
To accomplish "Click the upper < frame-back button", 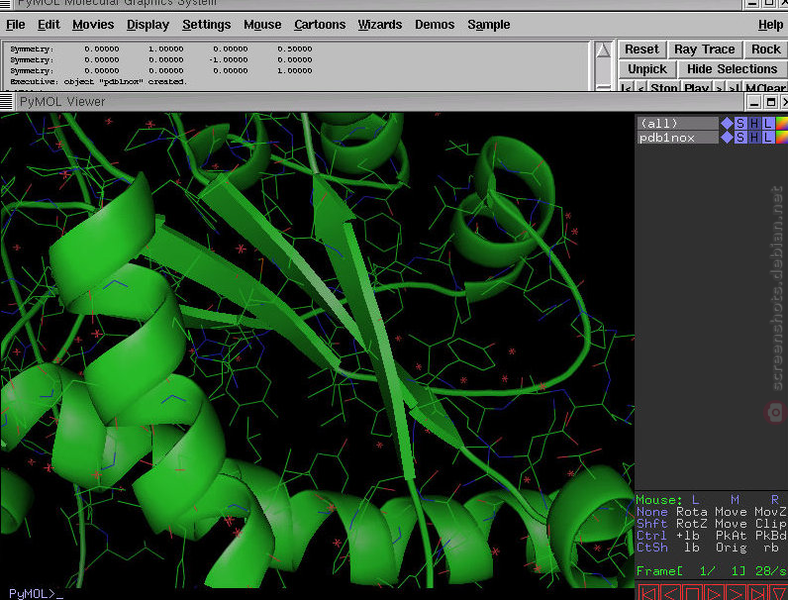I will click(641, 86).
